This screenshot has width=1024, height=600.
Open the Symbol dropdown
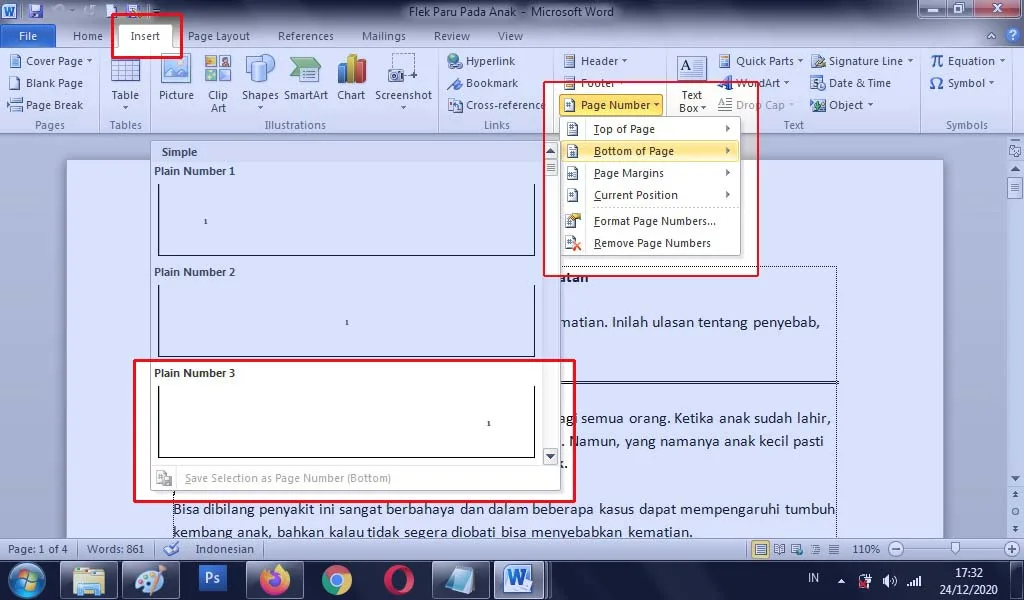point(962,83)
